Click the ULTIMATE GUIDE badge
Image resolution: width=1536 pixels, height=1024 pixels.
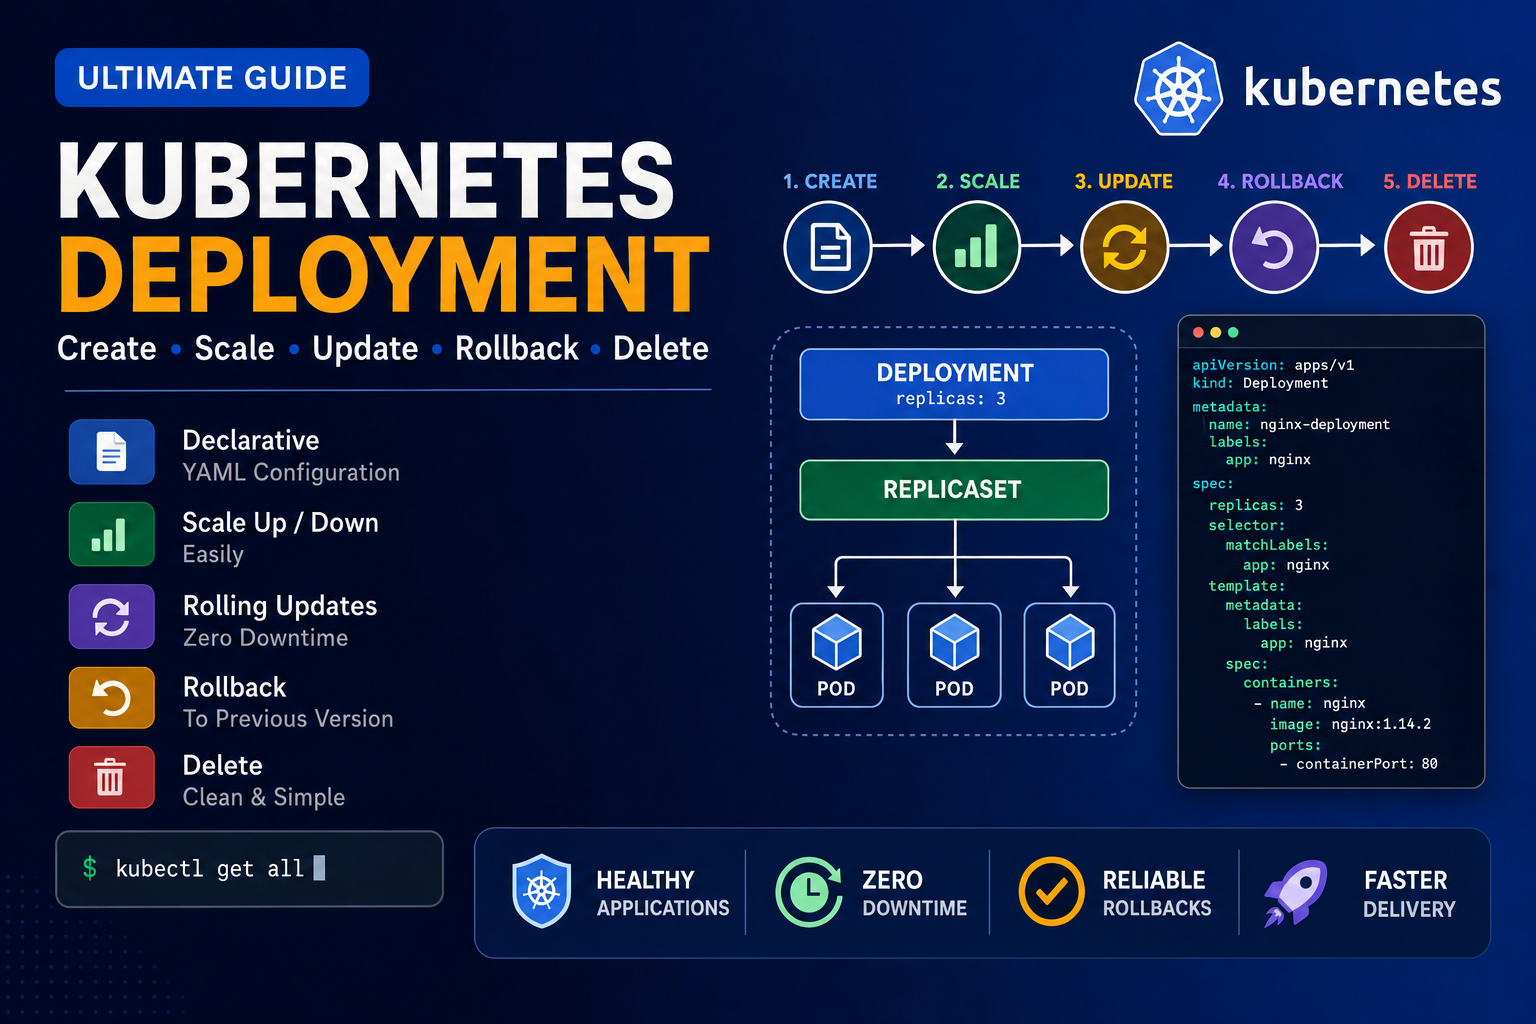(212, 78)
